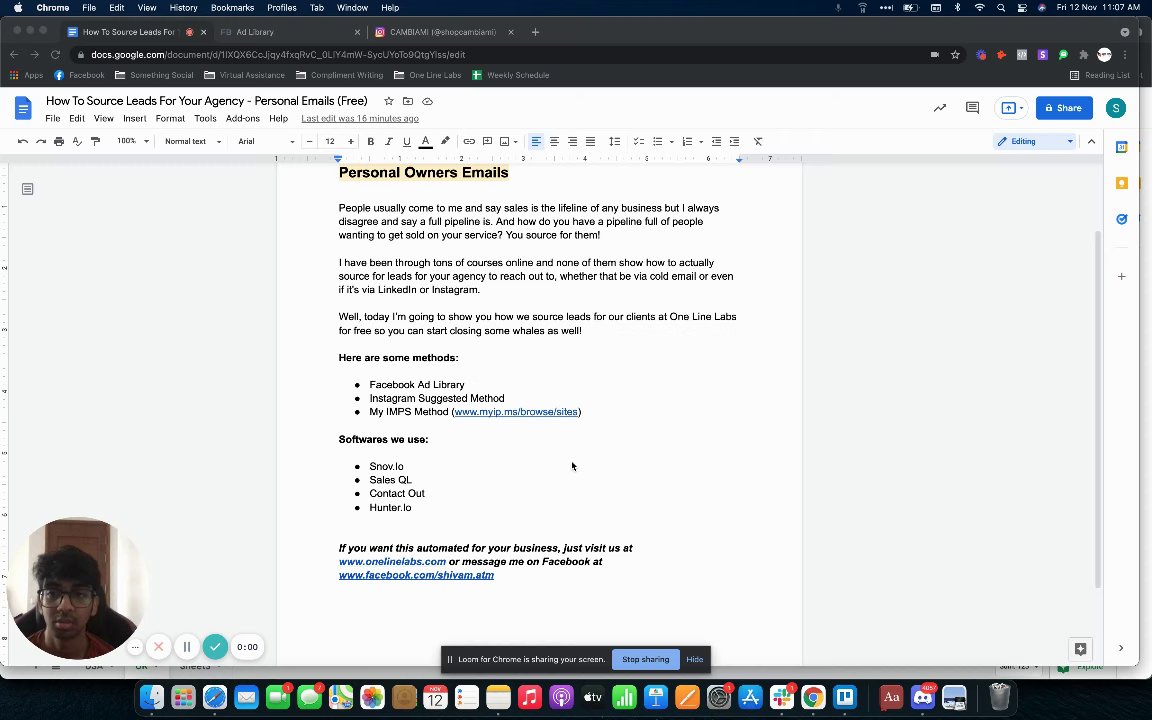Open the www.onelinelabs.com link
The image size is (1152, 720).
click(x=392, y=561)
